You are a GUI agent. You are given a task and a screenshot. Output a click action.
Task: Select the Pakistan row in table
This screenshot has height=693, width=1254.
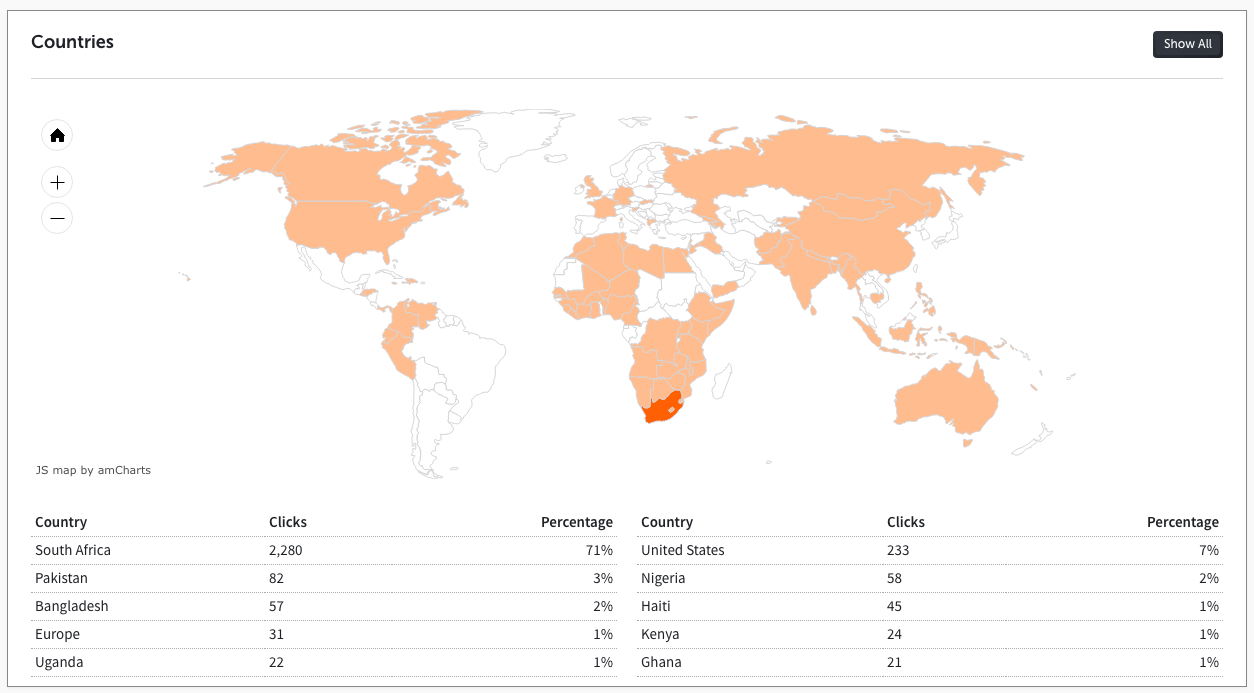tap(62, 578)
